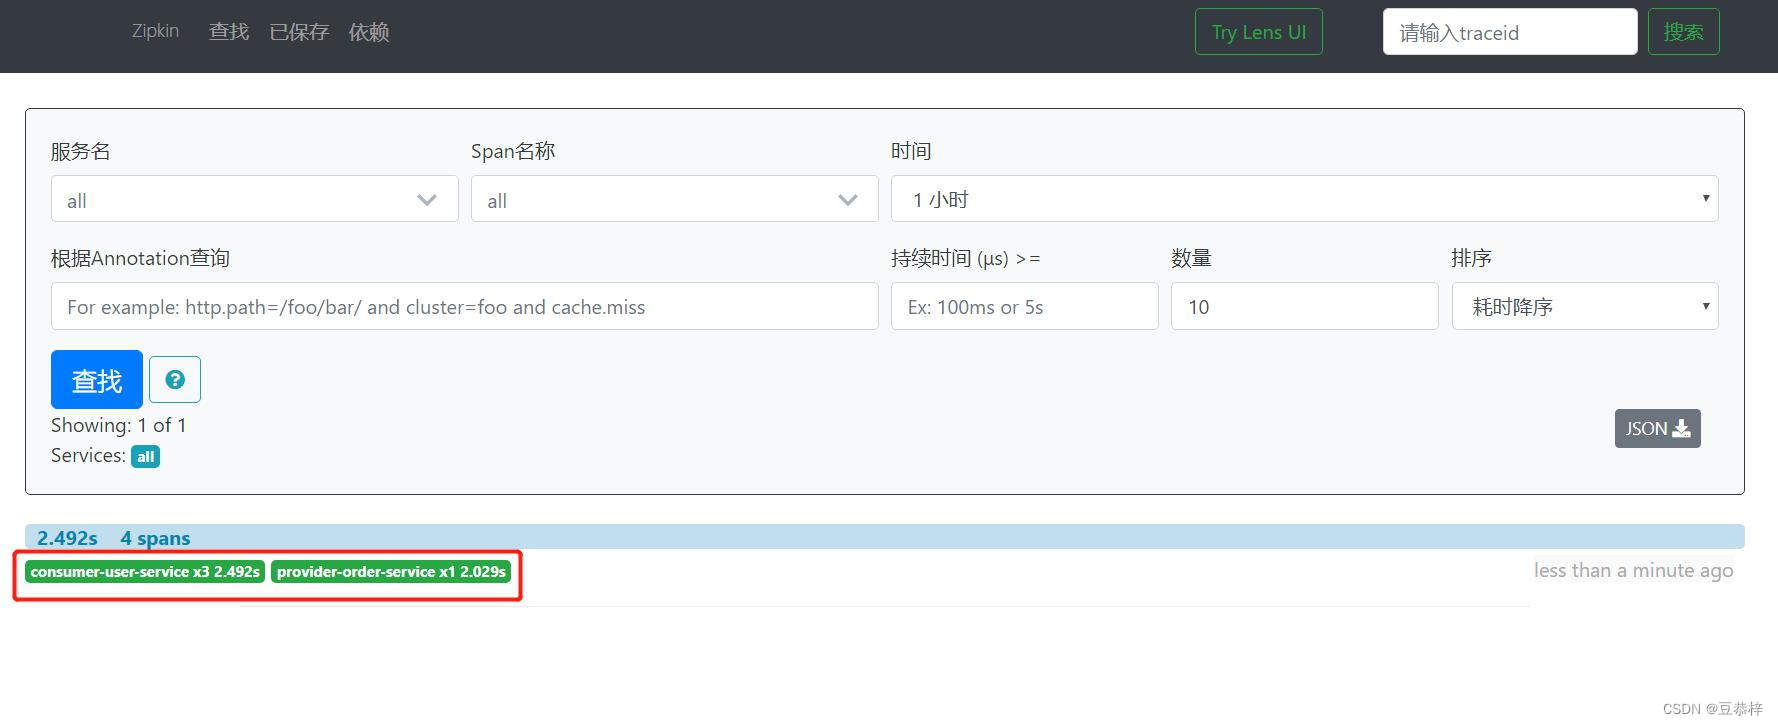Image resolution: width=1778 pixels, height=725 pixels.
Task: Focus the Annotation query input field
Action: tap(464, 307)
